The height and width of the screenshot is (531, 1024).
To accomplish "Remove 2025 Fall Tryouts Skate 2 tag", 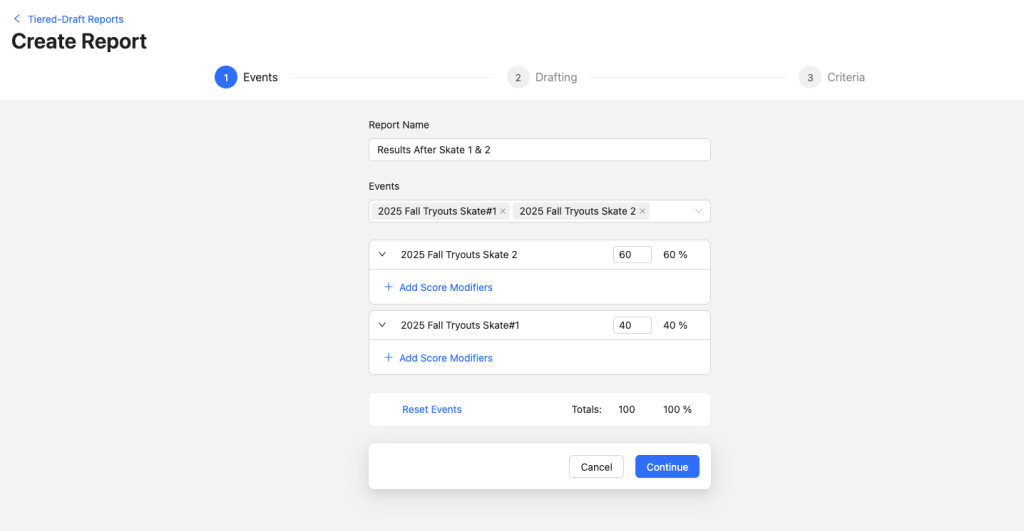I will coord(643,211).
